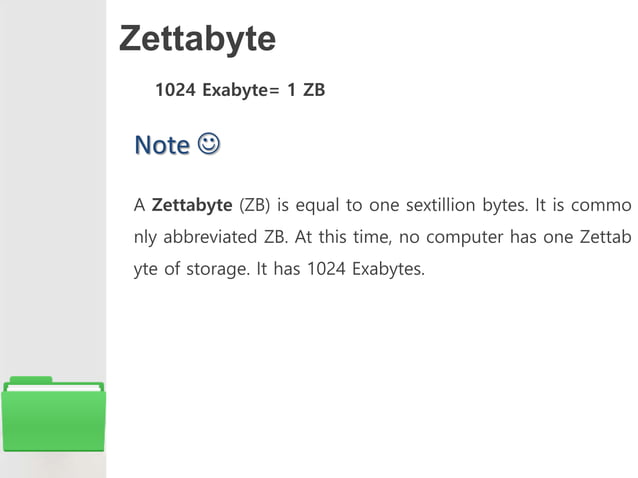
Task: Click the "1024 Exabyte= 1 ZB" line
Action: coord(240,90)
